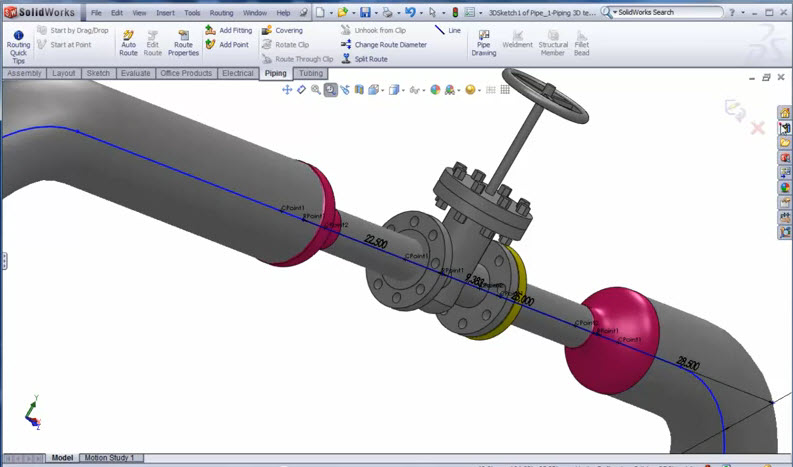The width and height of the screenshot is (793, 467).
Task: Open the File menu
Action: tap(96, 13)
